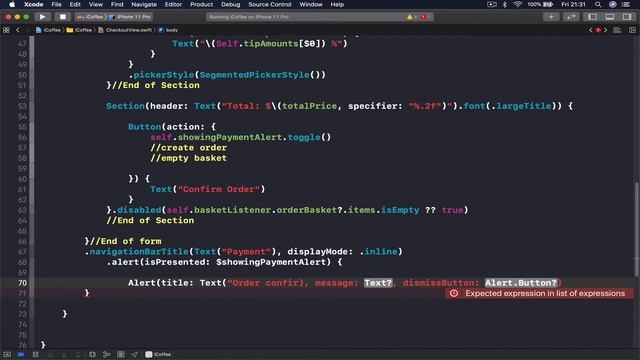640x360 pixels.
Task: Open the body symbol breadcrumb
Action: point(168,30)
